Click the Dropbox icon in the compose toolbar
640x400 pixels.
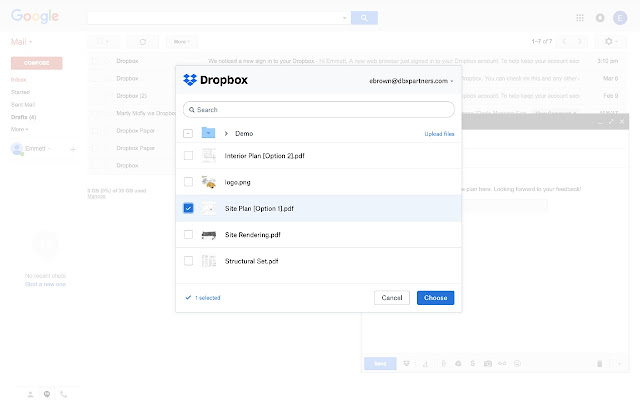click(407, 363)
